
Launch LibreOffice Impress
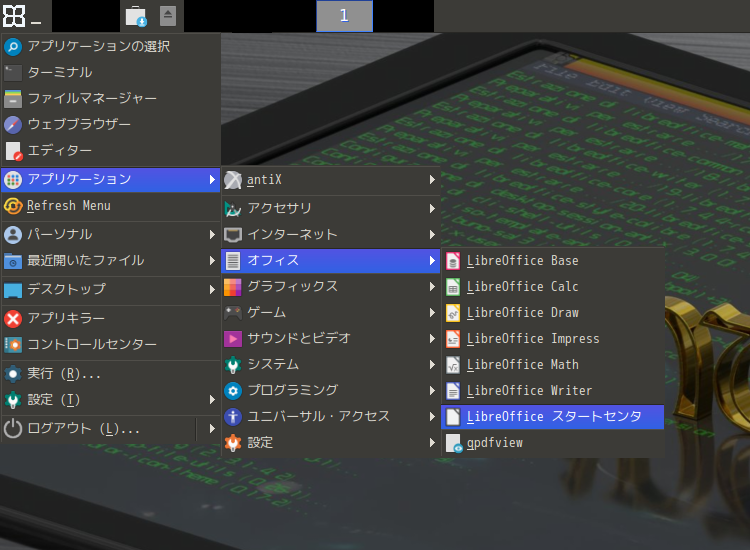(552, 339)
